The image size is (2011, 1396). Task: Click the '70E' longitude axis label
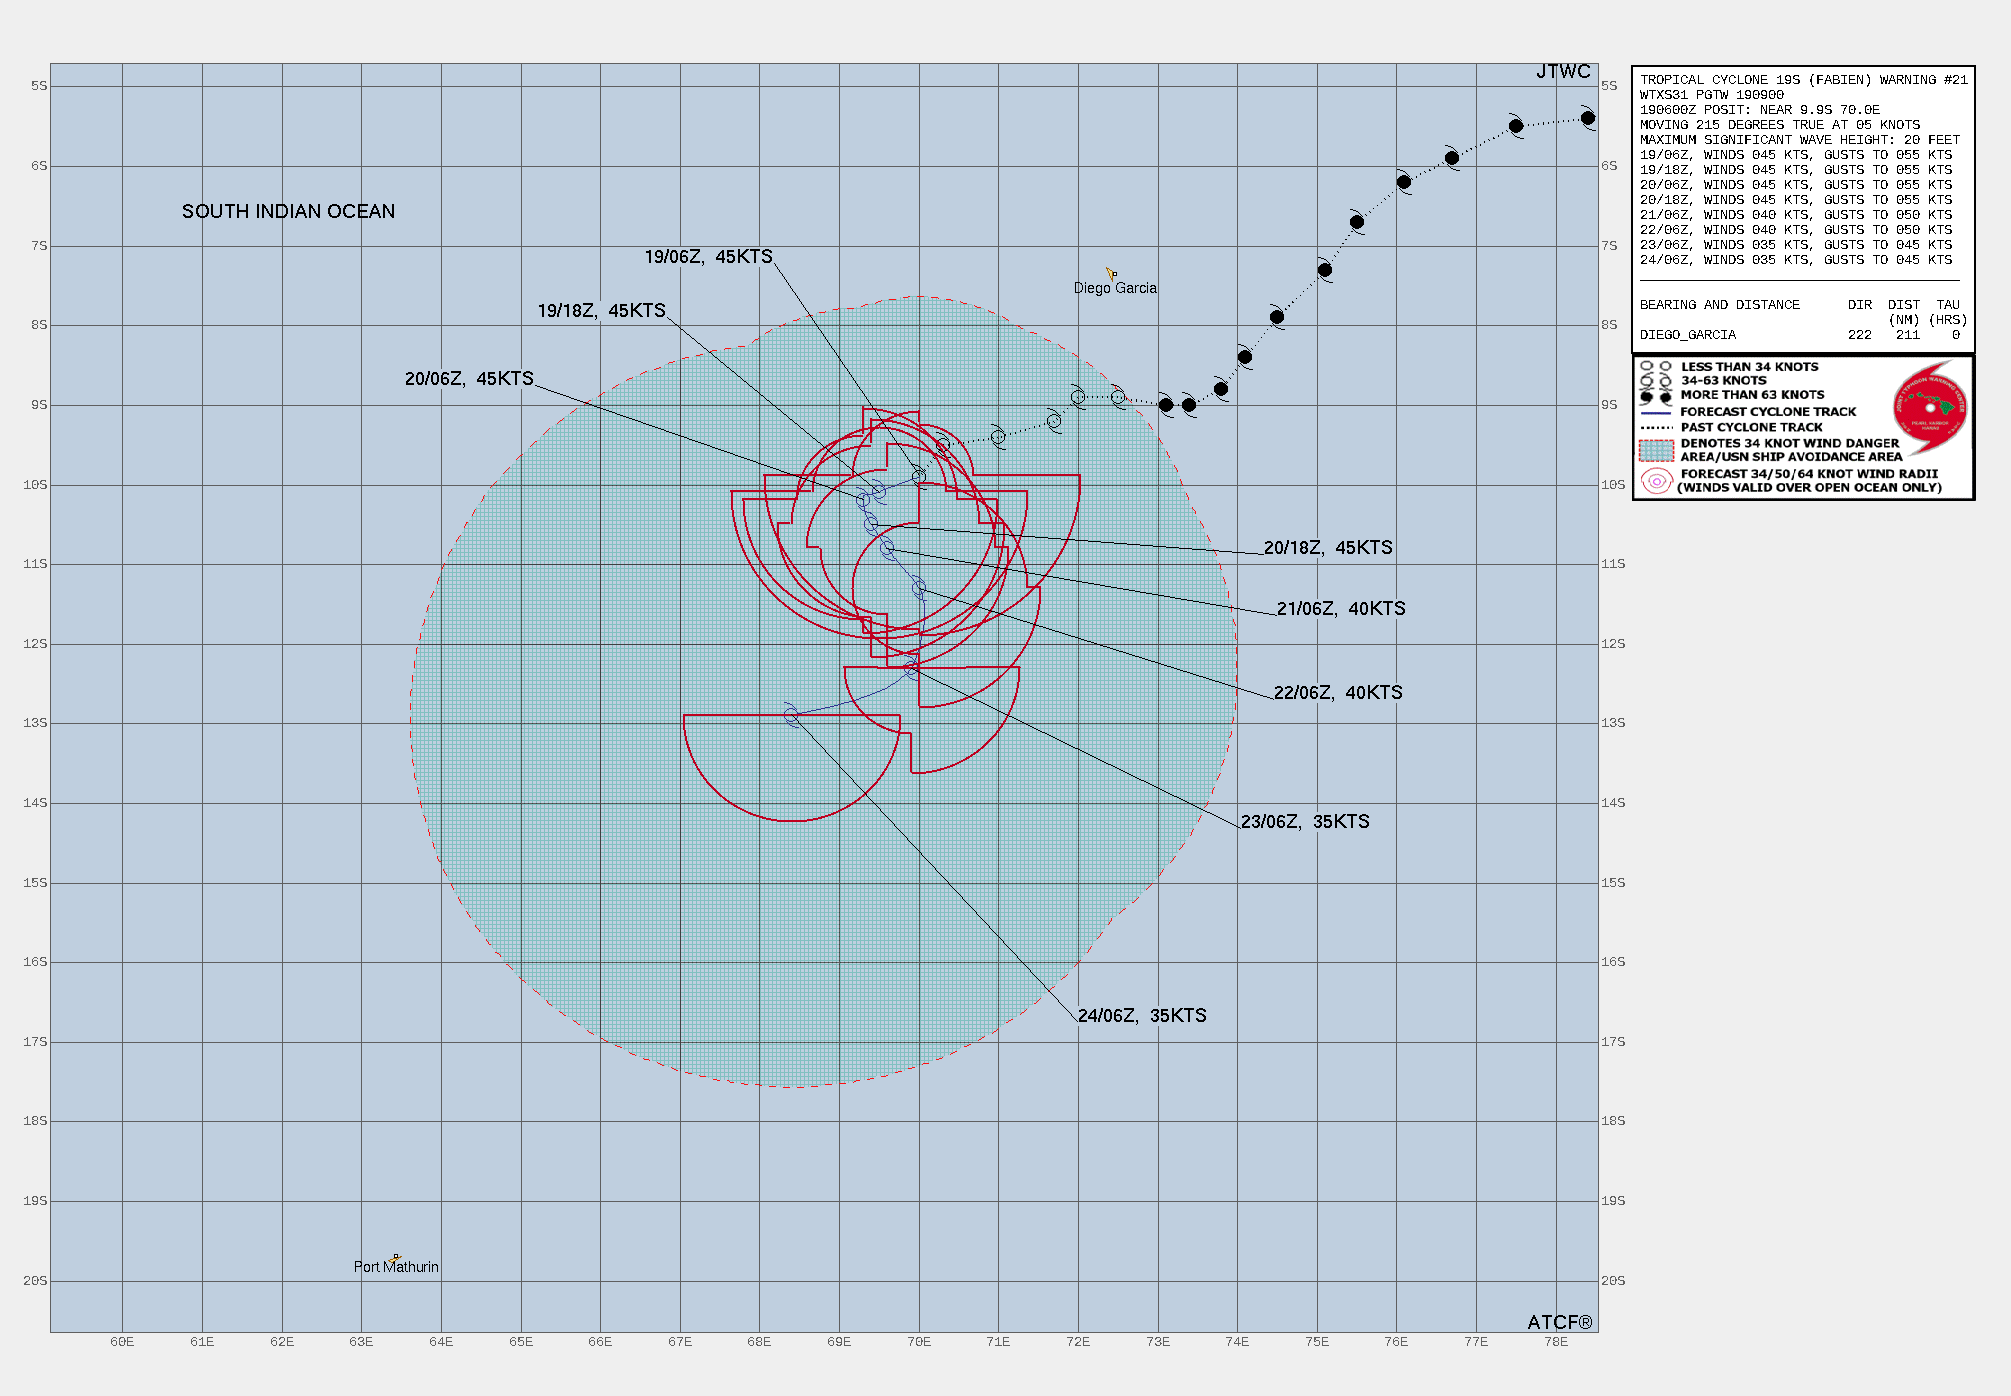click(x=918, y=1342)
